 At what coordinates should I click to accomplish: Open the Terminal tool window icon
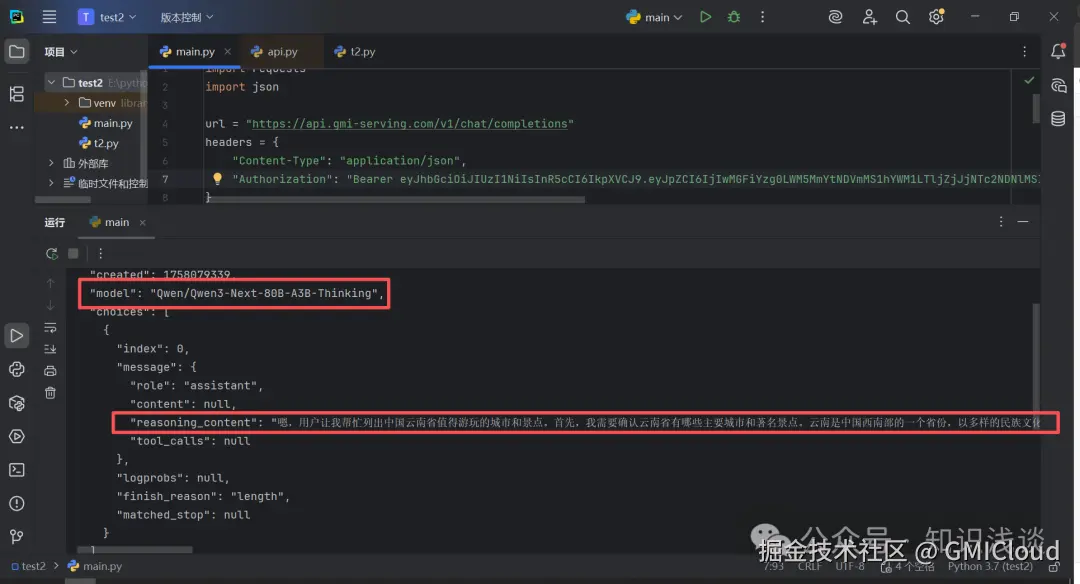coord(17,470)
